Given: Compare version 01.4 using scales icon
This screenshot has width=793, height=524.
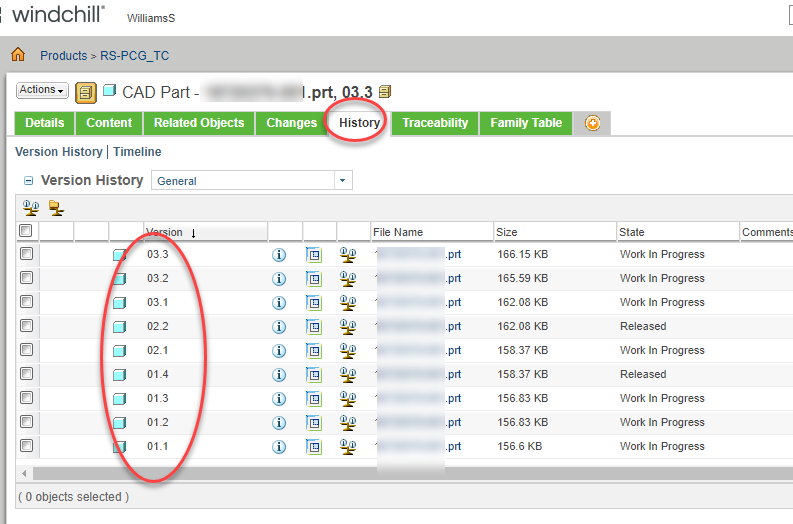Looking at the screenshot, I should point(348,375).
